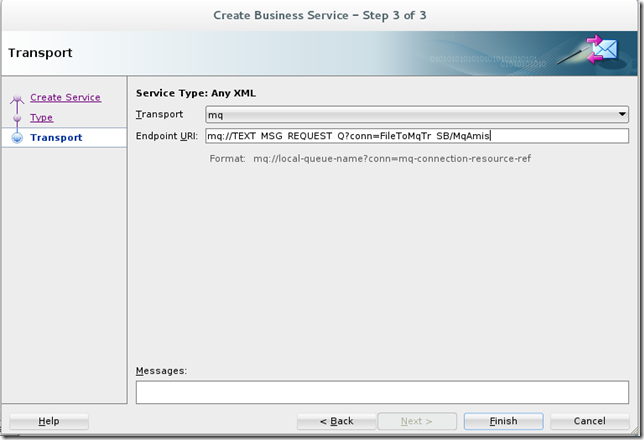Expand the Transport dropdown arrow
The image size is (644, 440).
pyautogui.click(x=622, y=115)
